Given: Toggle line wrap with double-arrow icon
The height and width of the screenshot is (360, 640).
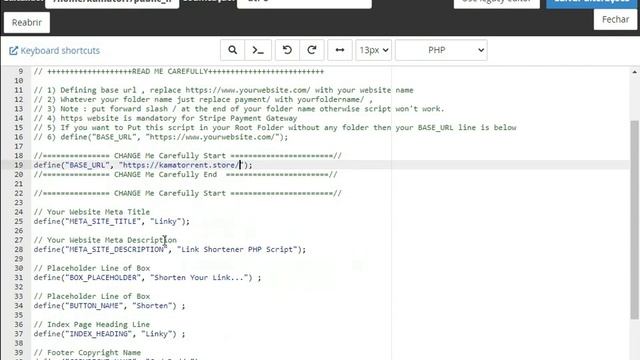Looking at the screenshot, I should click(340, 50).
